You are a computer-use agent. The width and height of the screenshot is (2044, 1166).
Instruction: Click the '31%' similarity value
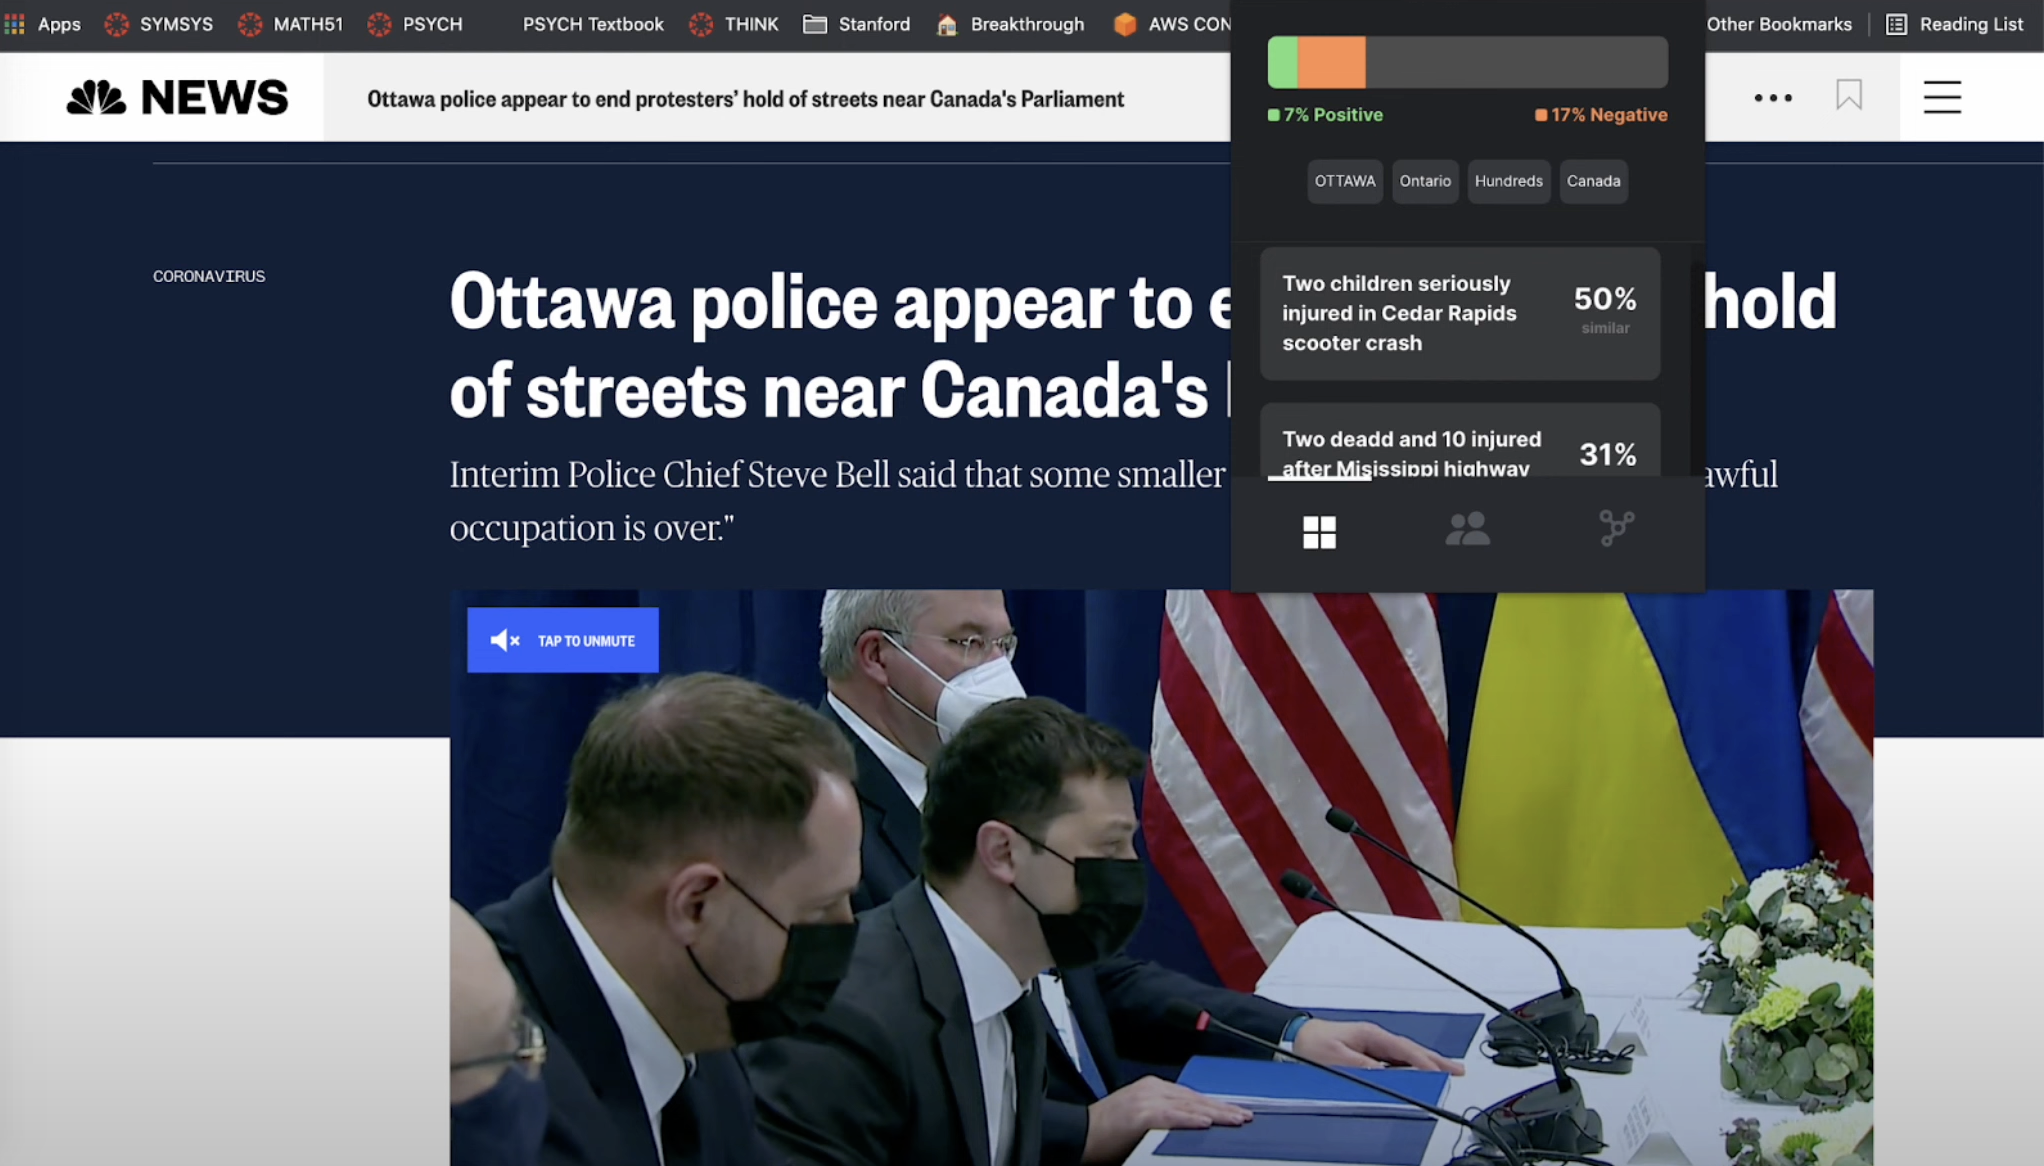click(1608, 455)
